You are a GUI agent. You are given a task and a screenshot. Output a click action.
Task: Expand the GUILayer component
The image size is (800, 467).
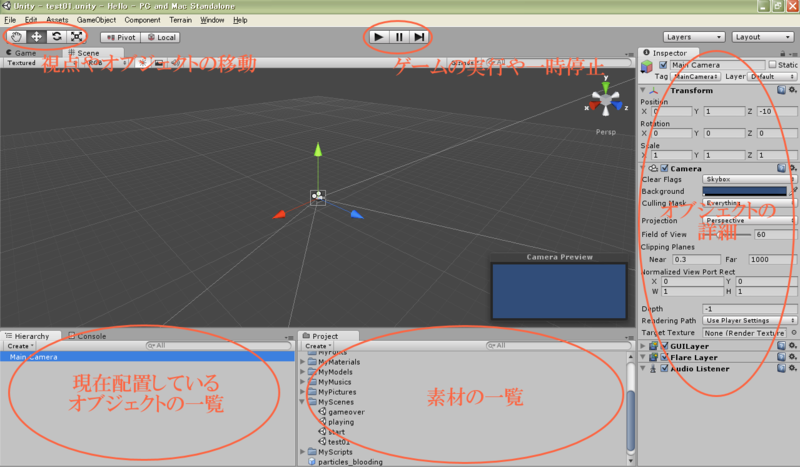643,346
